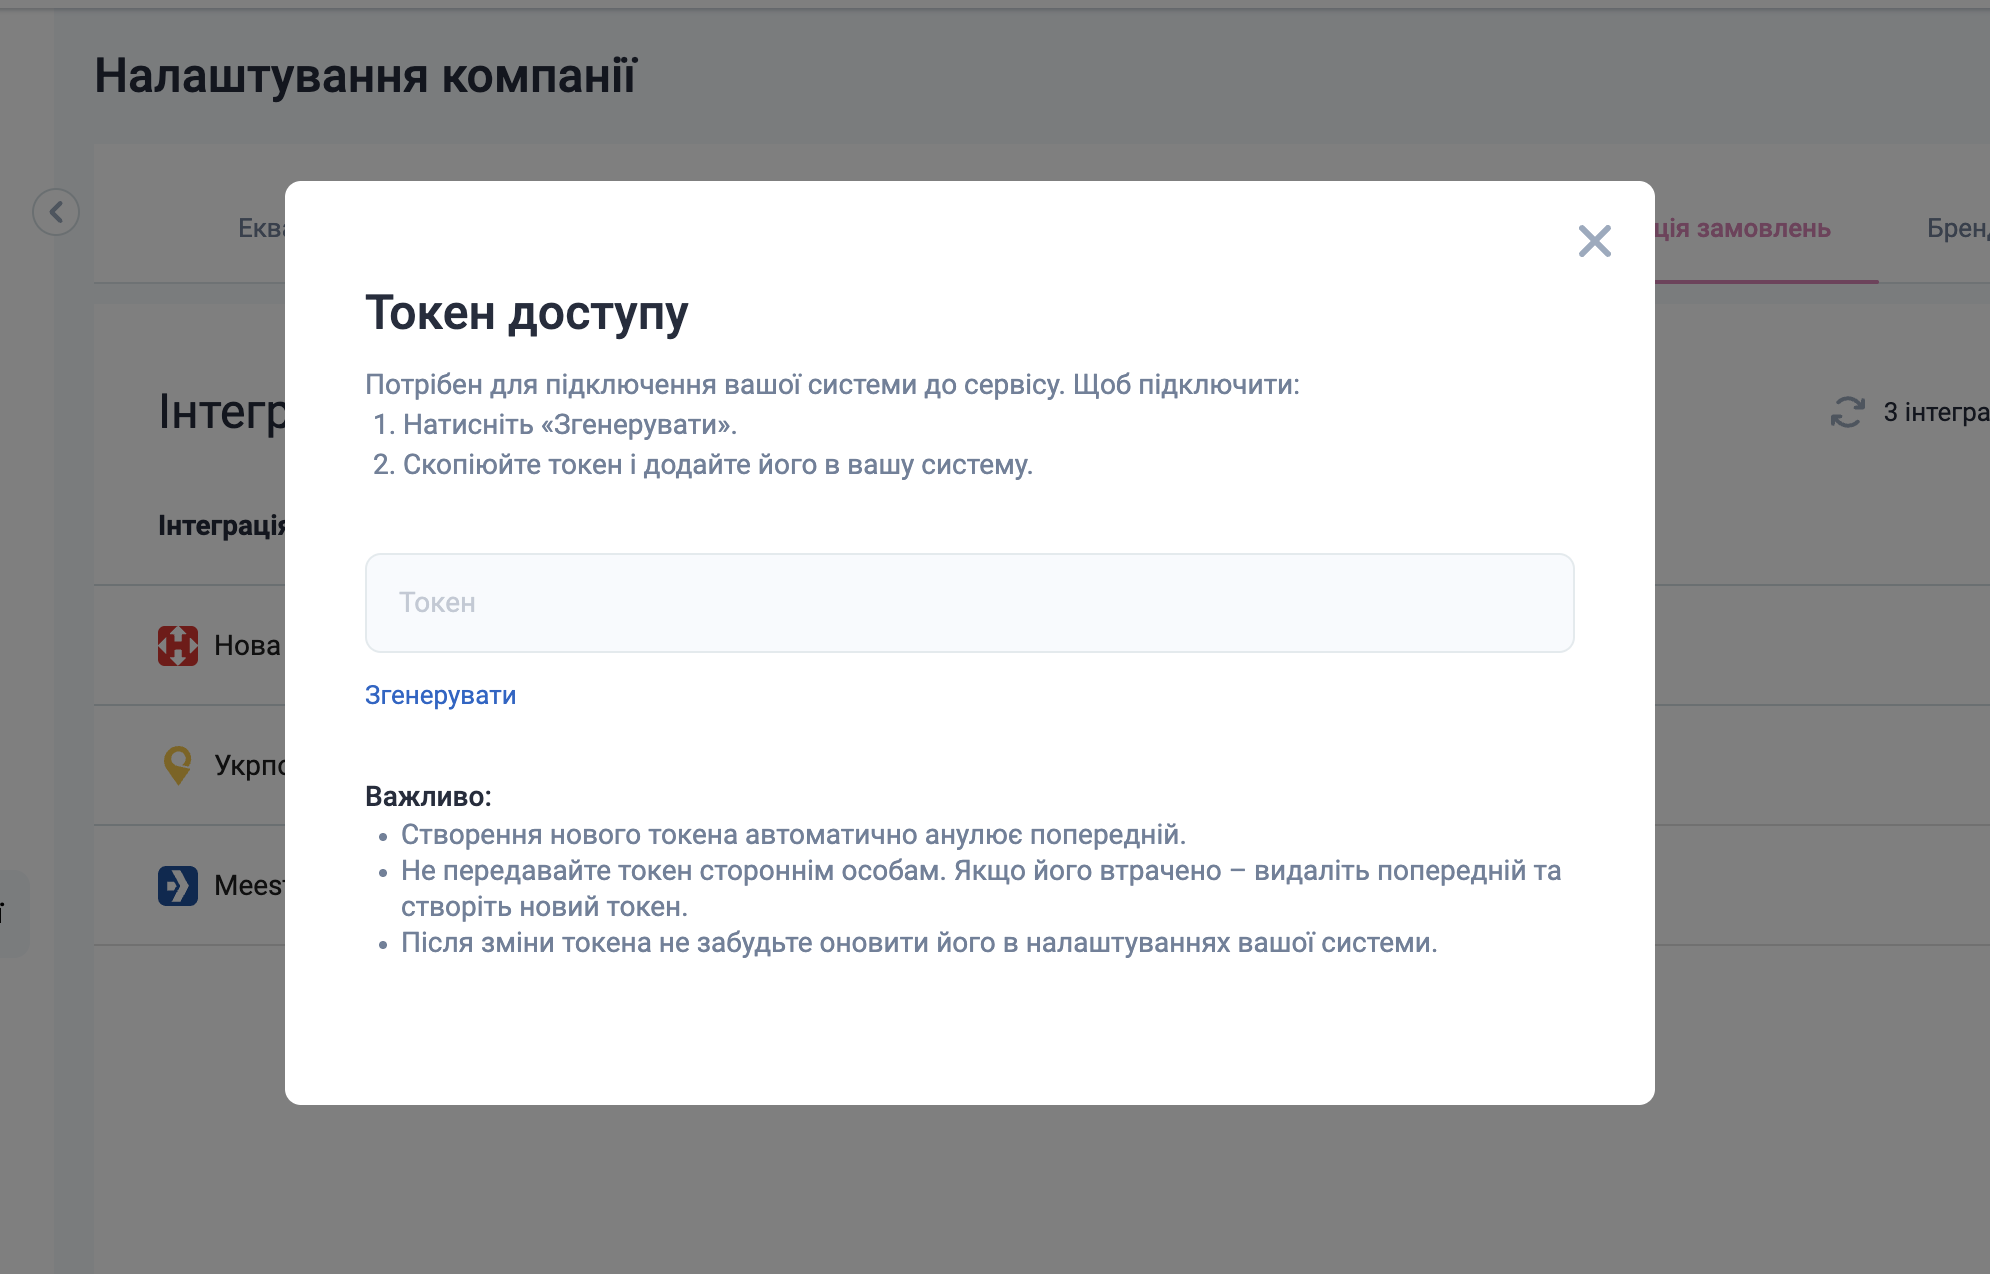Select the Укрпо integration row label
1990x1274 pixels.
[250, 765]
